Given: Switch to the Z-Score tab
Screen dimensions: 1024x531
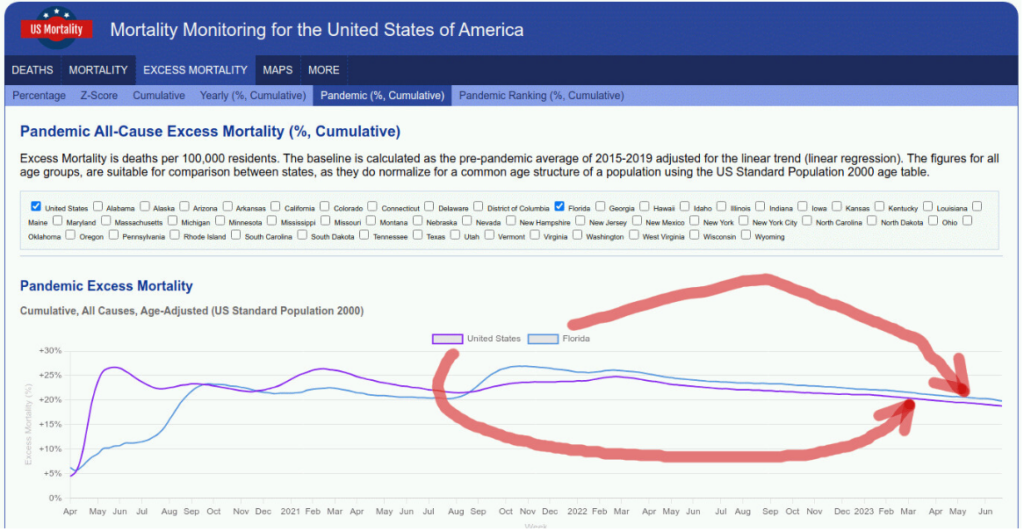Looking at the screenshot, I should point(99,95).
